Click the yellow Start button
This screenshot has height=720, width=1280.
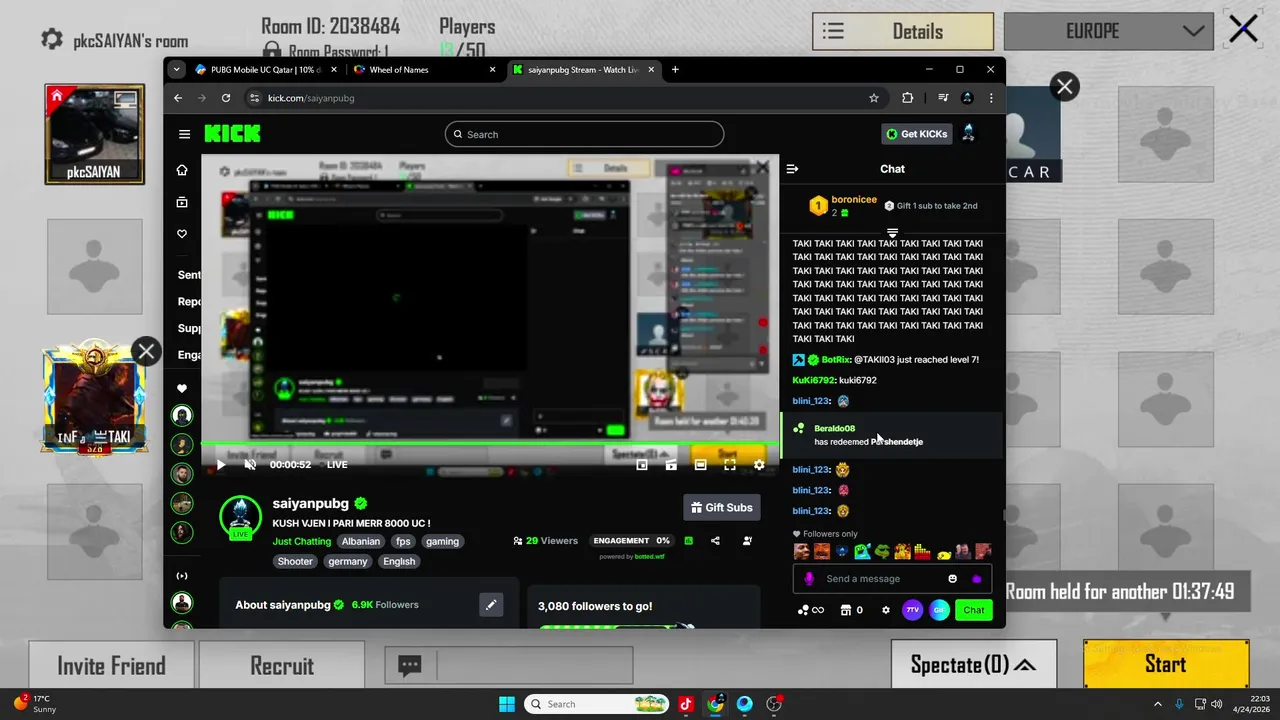(x=1166, y=664)
